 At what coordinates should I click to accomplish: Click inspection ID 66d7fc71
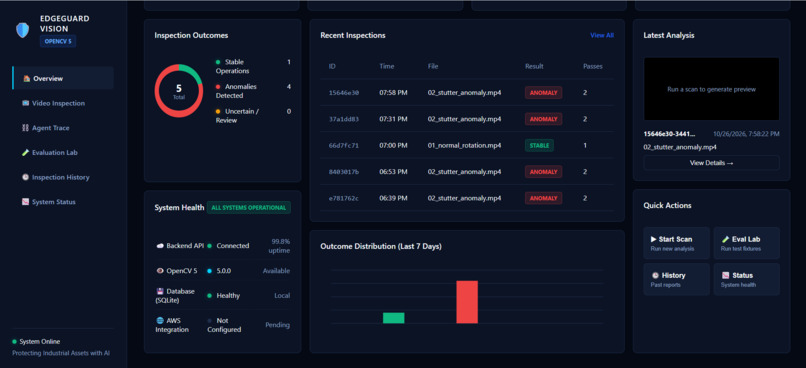click(344, 145)
